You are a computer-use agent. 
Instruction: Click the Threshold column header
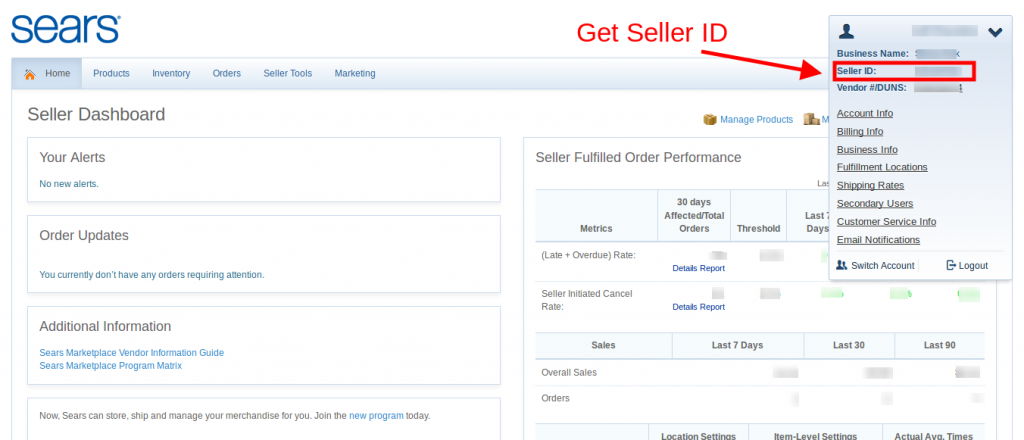click(758, 228)
